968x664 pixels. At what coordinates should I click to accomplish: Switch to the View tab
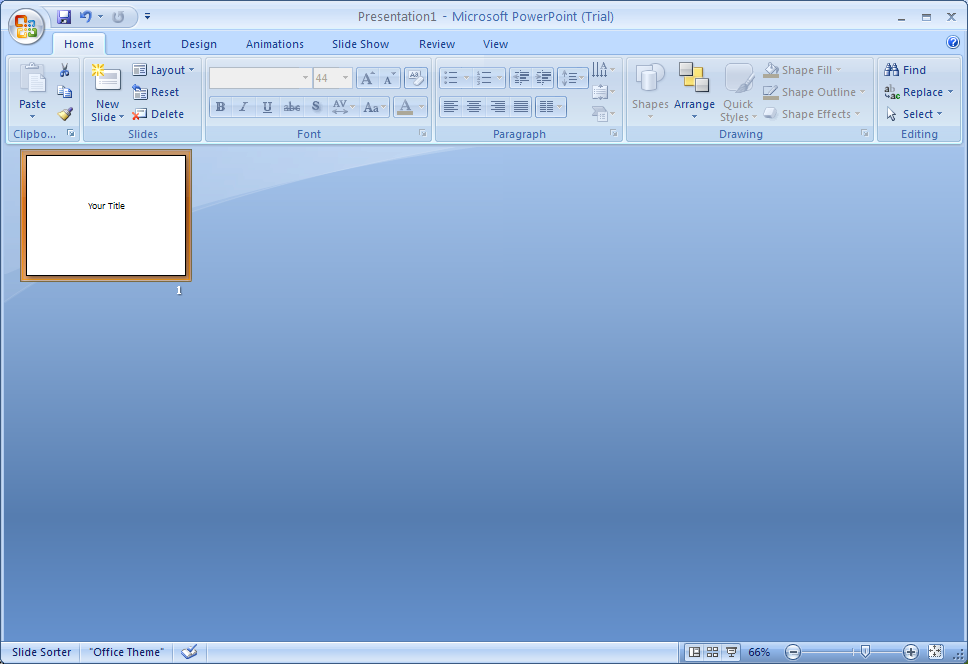(495, 44)
